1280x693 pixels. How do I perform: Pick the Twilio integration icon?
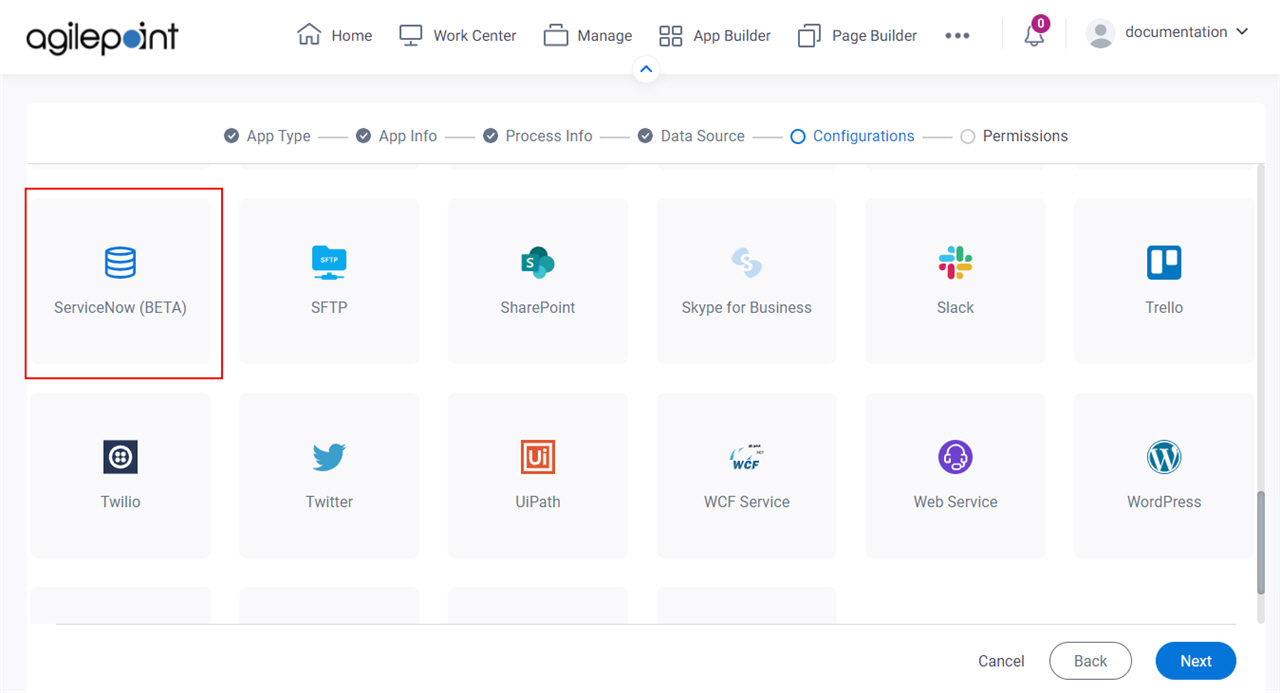120,475
